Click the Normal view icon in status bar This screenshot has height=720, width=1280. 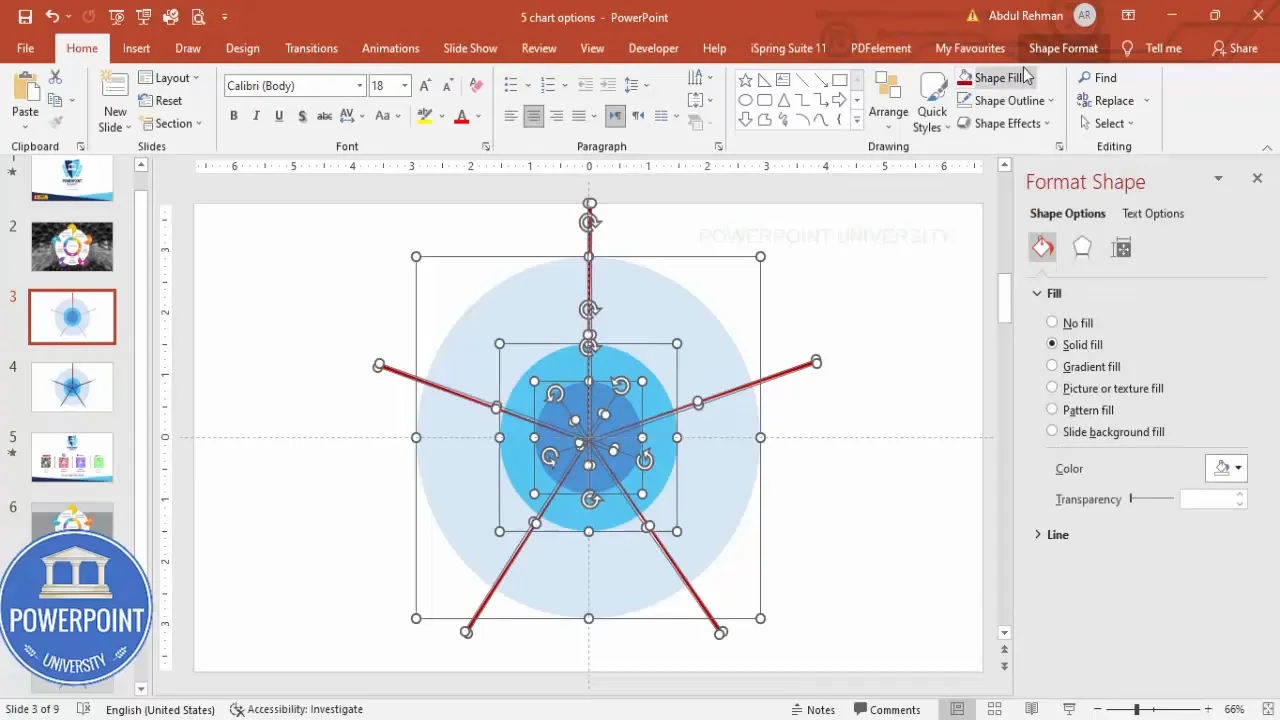957,709
